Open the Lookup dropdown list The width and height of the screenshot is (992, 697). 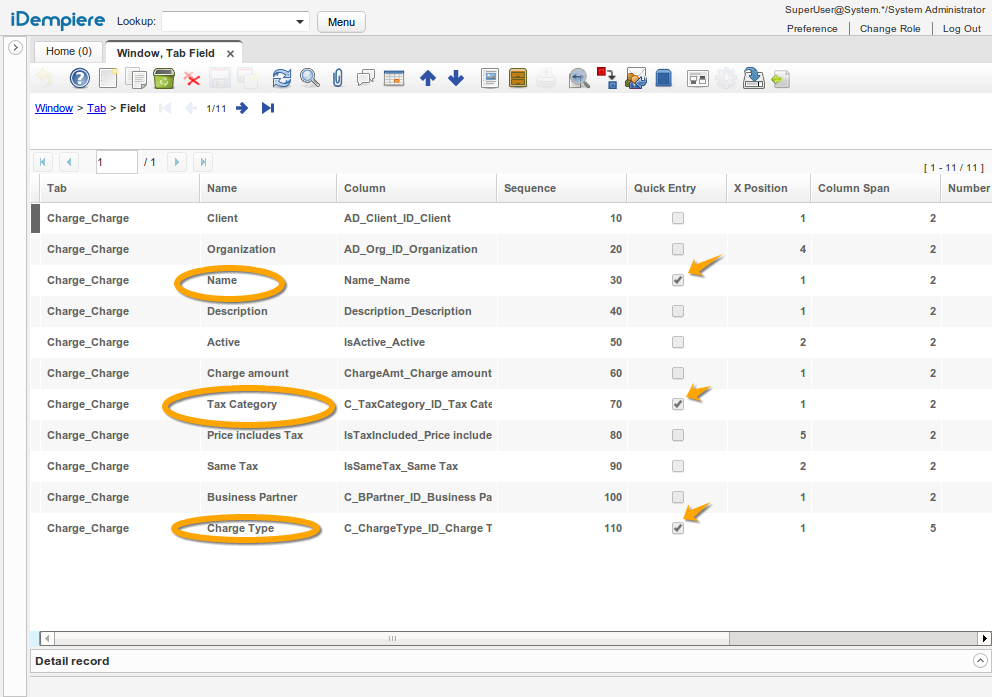pyautogui.click(x=300, y=22)
